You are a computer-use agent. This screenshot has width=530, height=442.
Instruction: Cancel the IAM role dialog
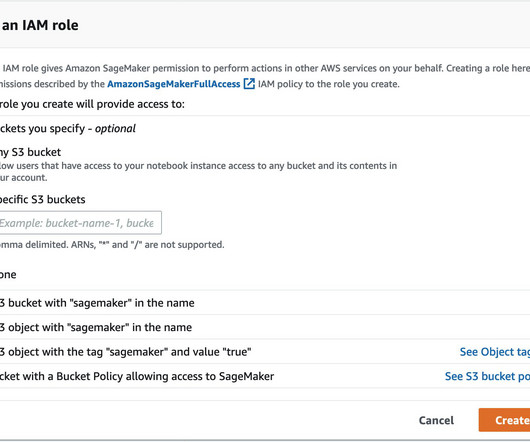click(x=436, y=420)
